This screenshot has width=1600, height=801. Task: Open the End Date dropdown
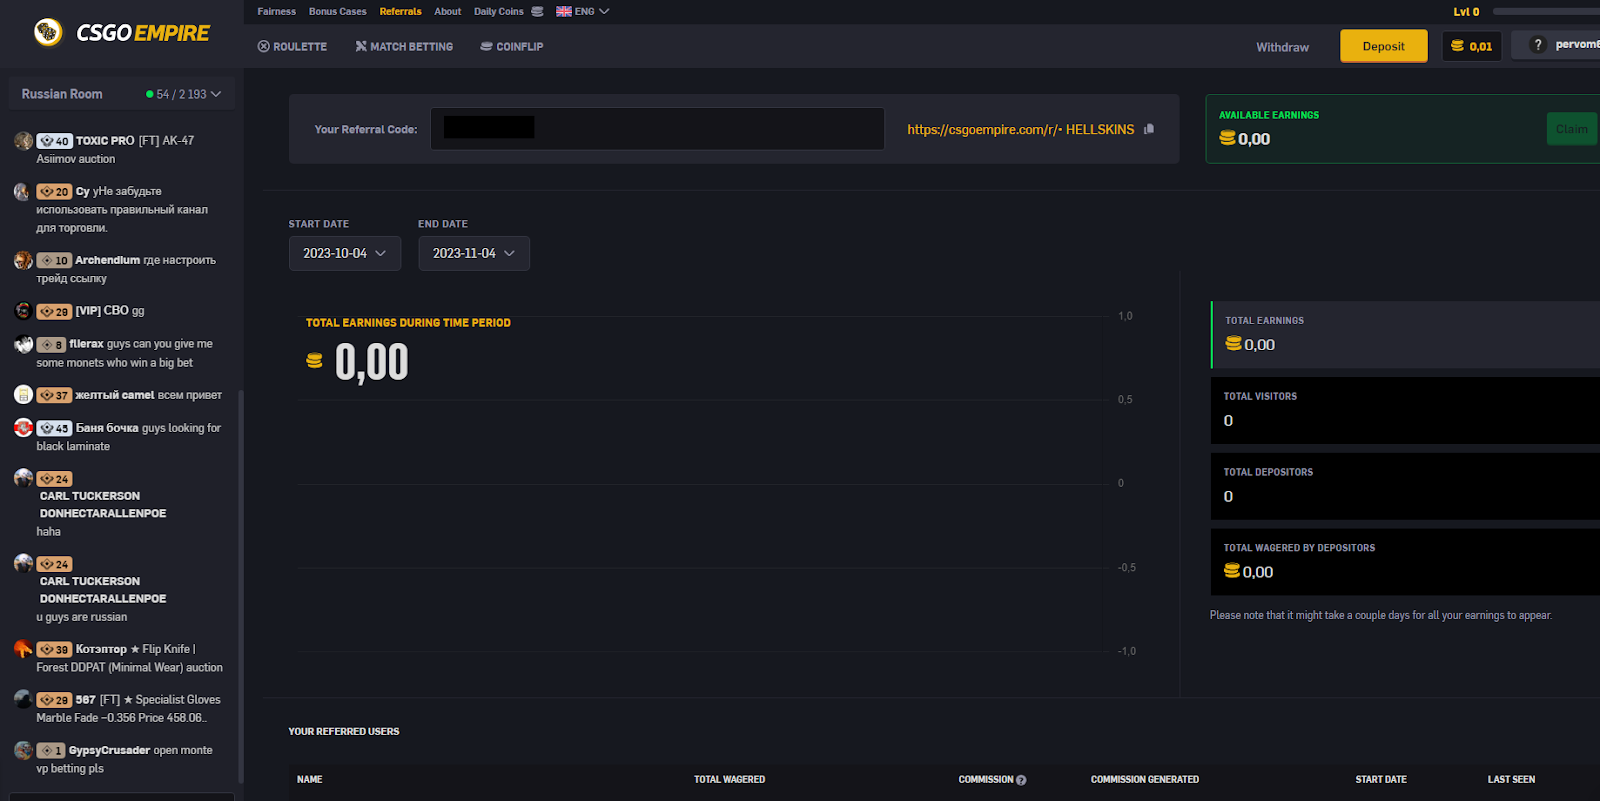[x=474, y=254]
